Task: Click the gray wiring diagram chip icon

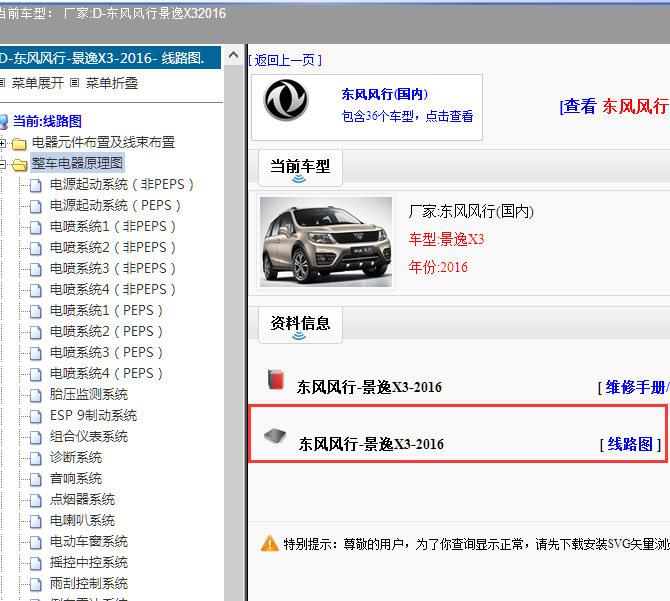Action: (275, 436)
